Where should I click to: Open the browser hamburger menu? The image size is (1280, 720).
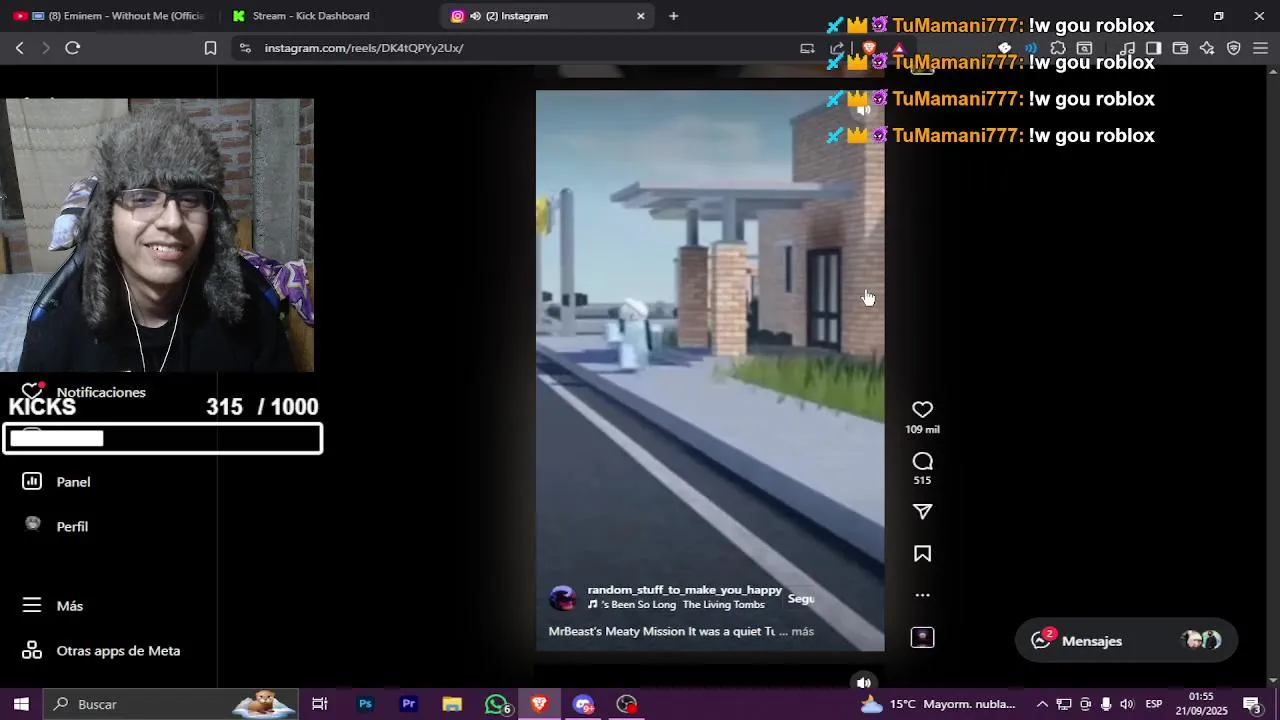1260,48
